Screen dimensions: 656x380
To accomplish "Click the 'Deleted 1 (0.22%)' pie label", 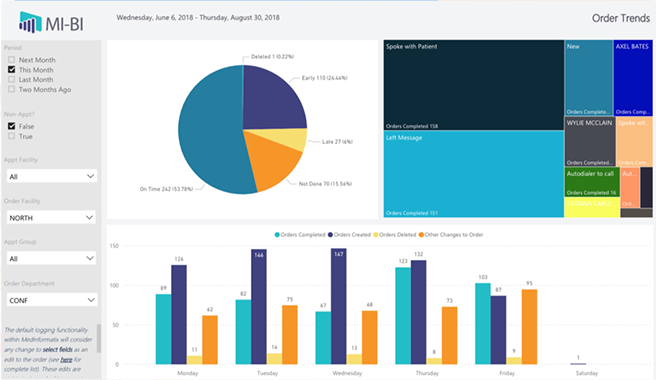I will click(272, 56).
